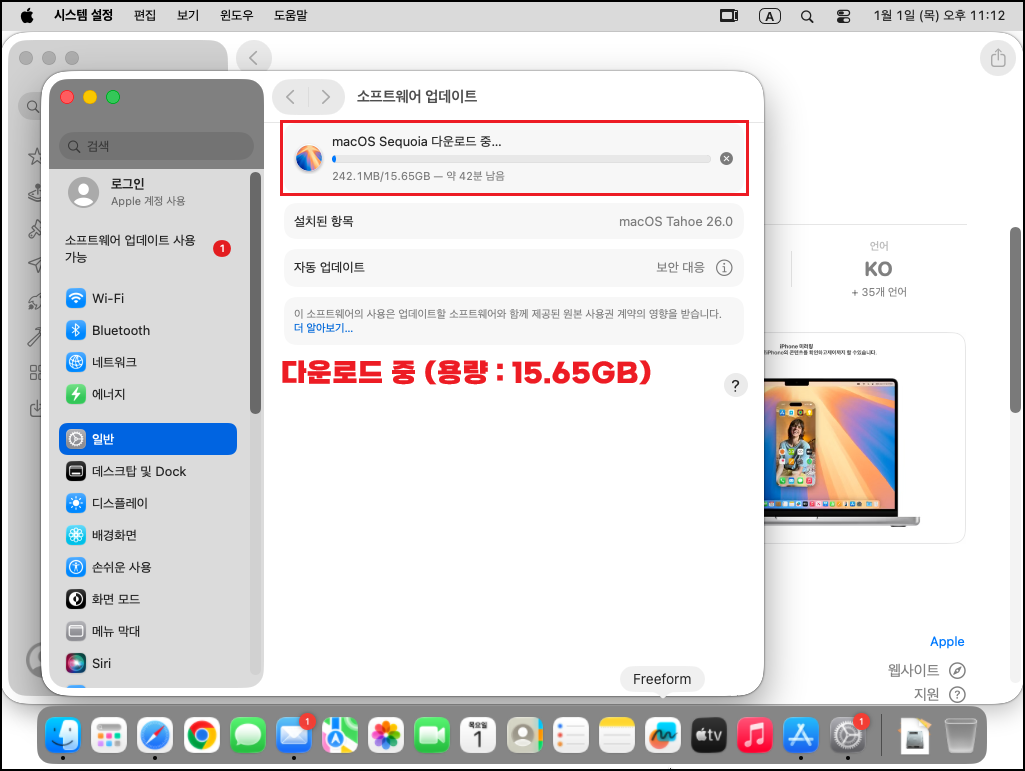Open the 윈도우 menu
The image size is (1025, 771).
237,15
